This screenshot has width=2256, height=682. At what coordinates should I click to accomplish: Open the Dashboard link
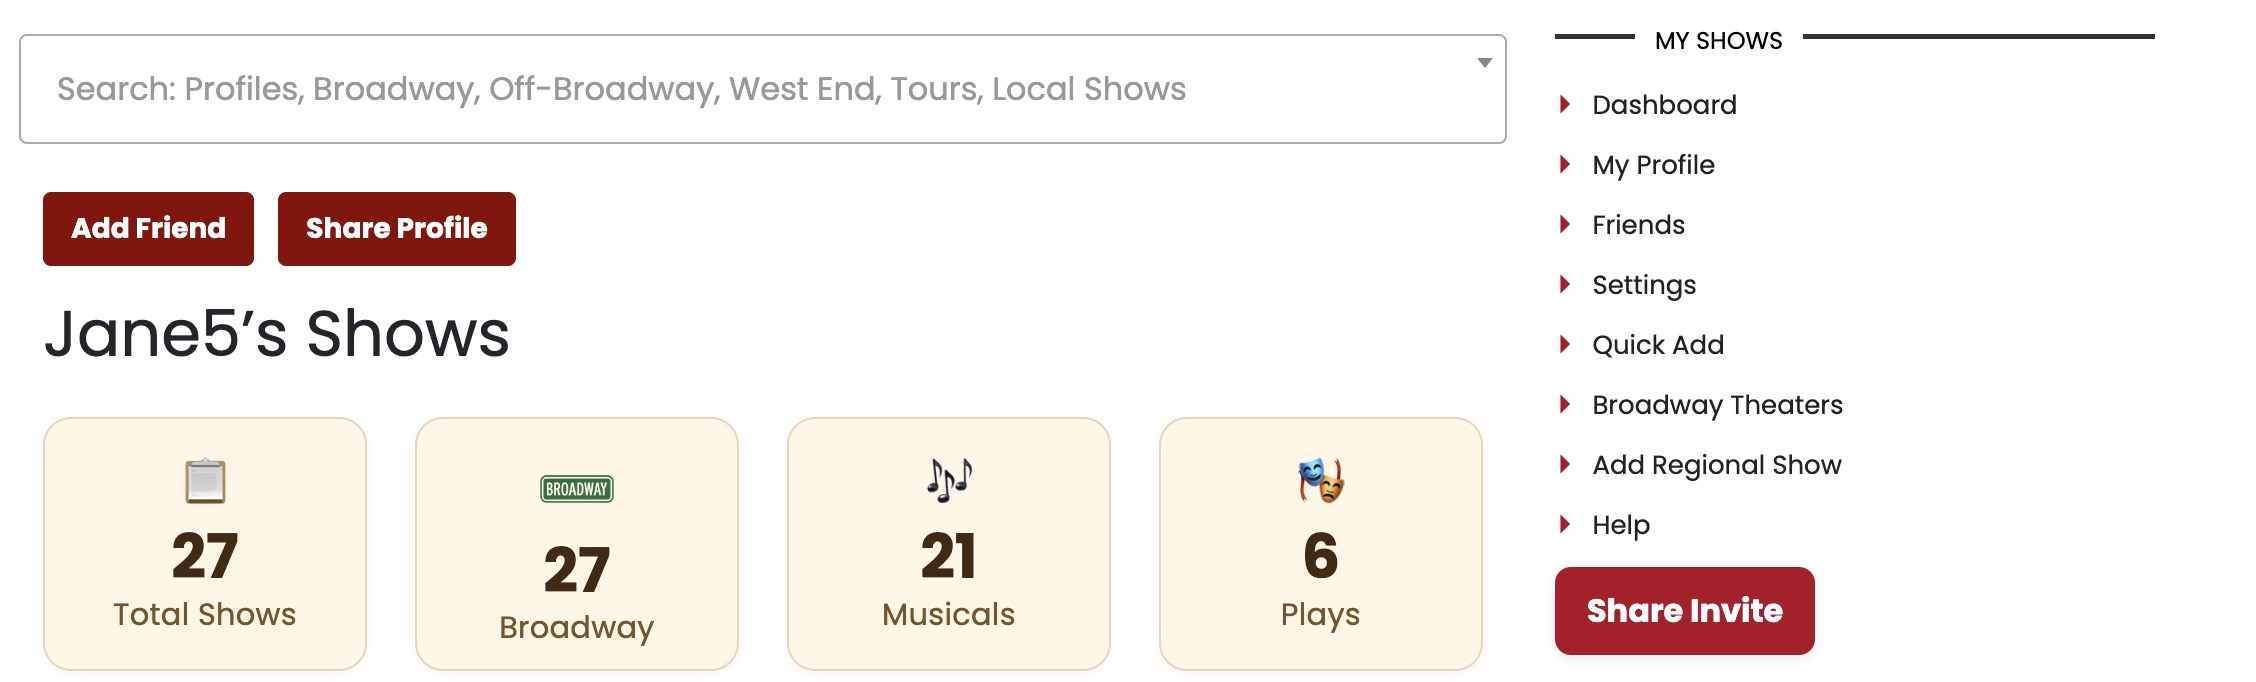click(x=1664, y=105)
